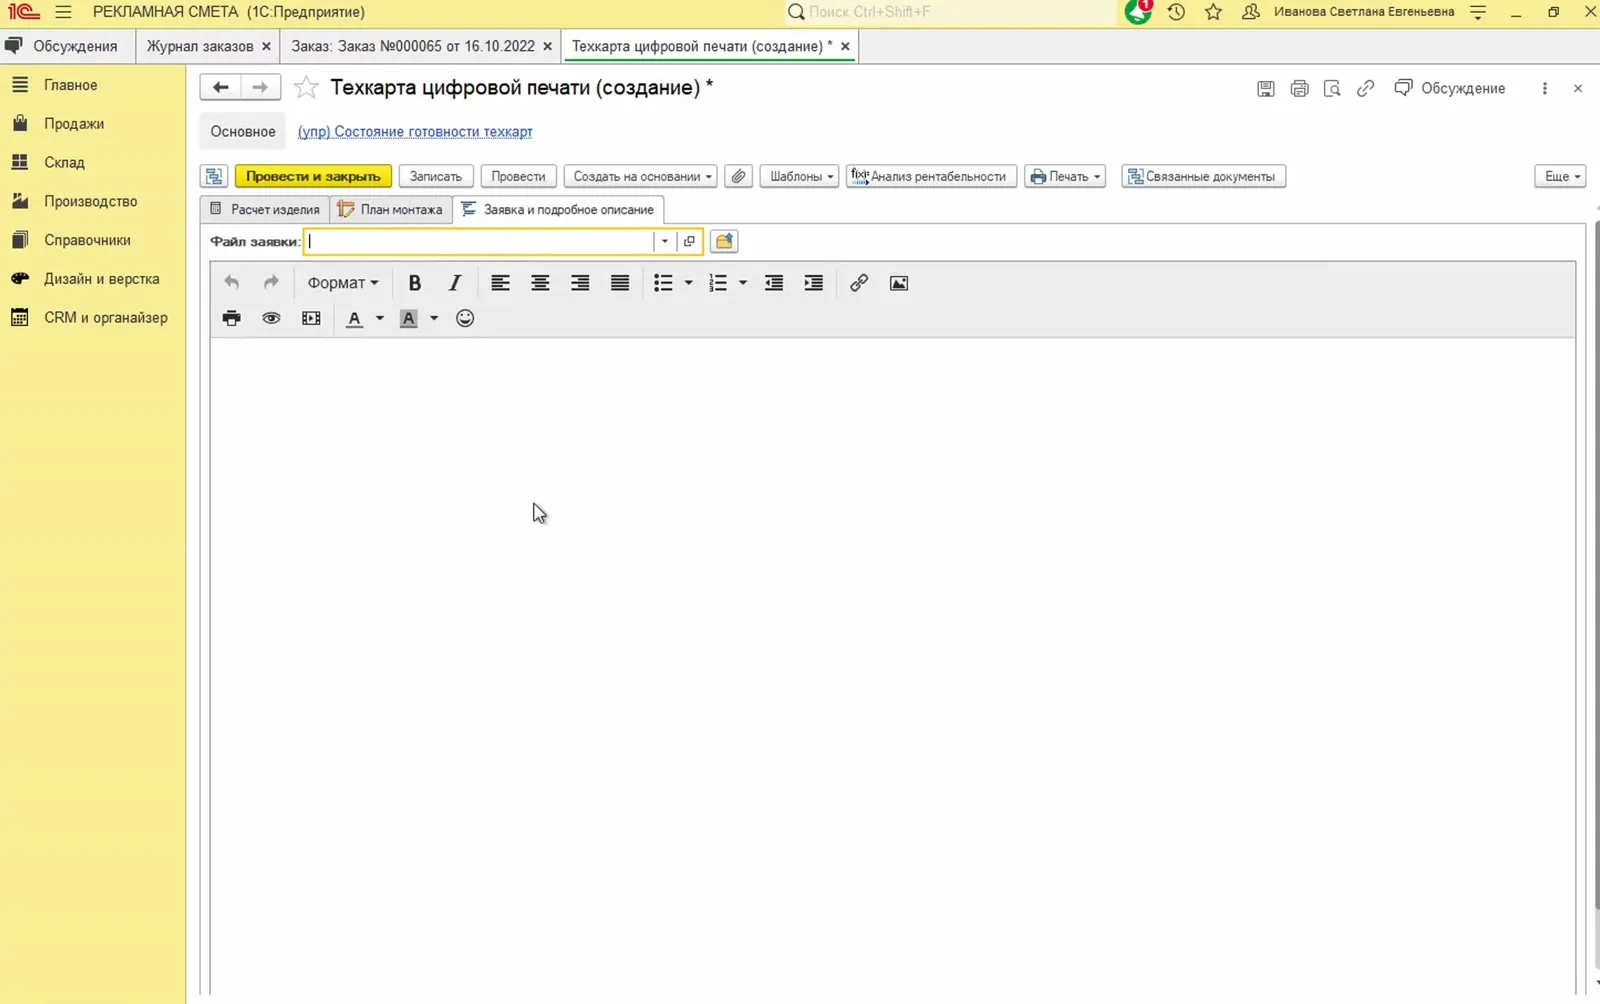This screenshot has height=1004, width=1600.
Task: Center align text in editor
Action: (540, 283)
